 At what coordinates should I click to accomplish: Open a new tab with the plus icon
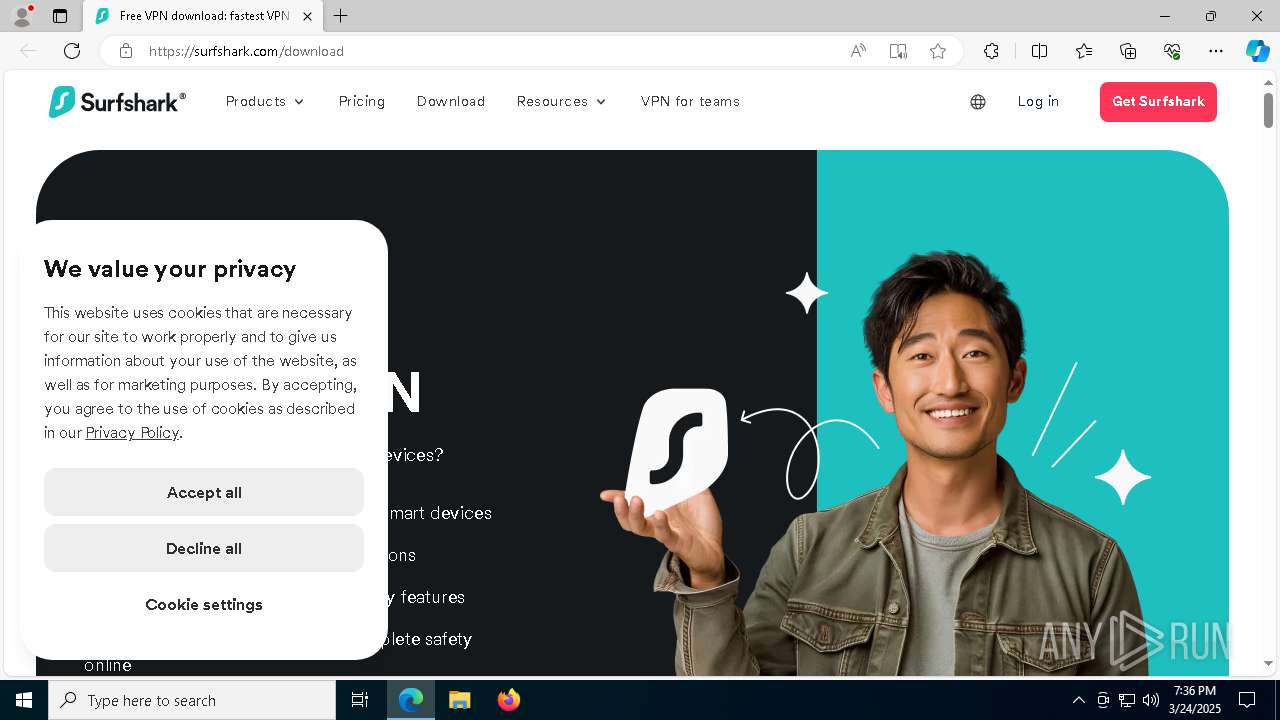coord(341,16)
